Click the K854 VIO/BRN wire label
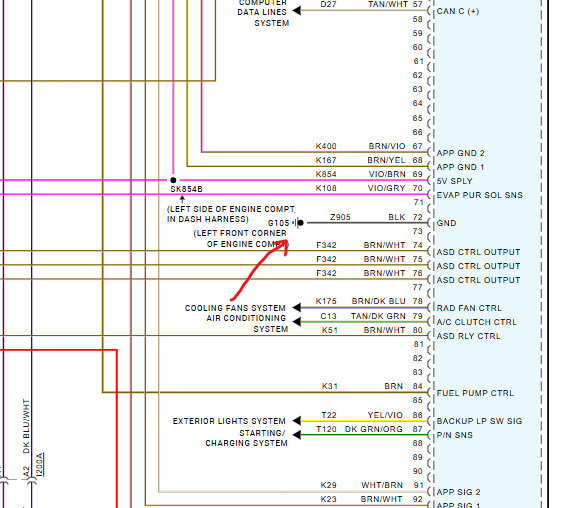 [x=360, y=174]
